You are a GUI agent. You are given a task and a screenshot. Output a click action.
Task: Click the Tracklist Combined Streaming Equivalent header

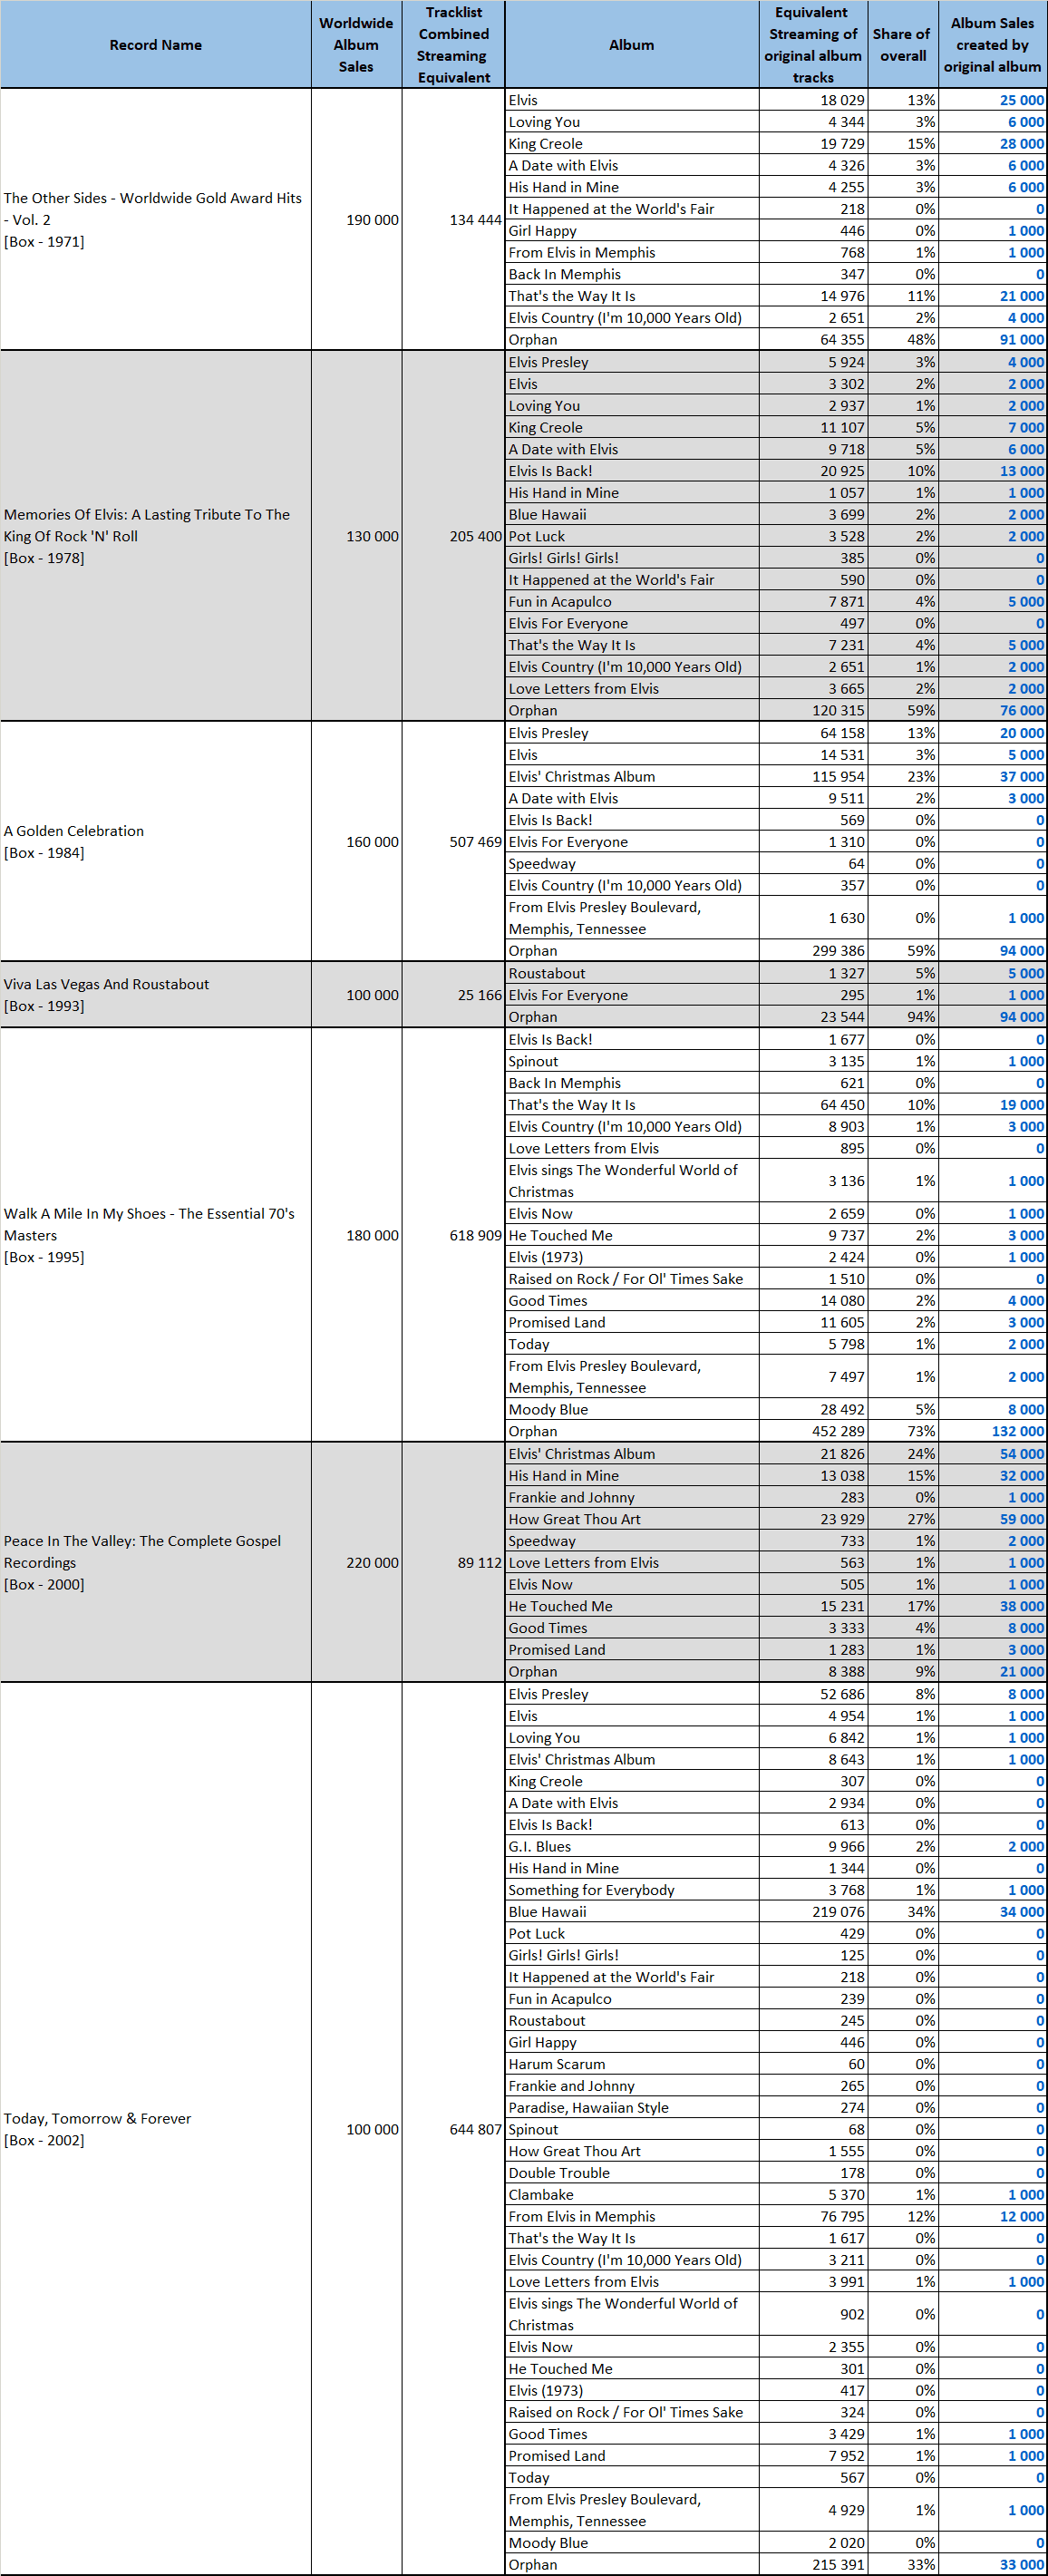click(453, 45)
